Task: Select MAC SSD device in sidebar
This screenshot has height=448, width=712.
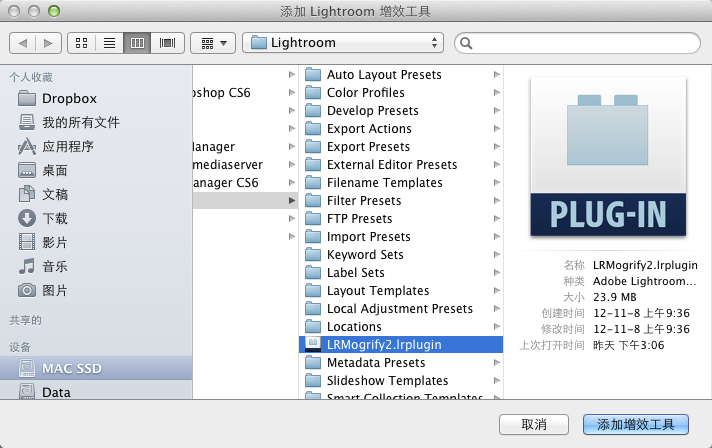Action: pyautogui.click(x=71, y=368)
